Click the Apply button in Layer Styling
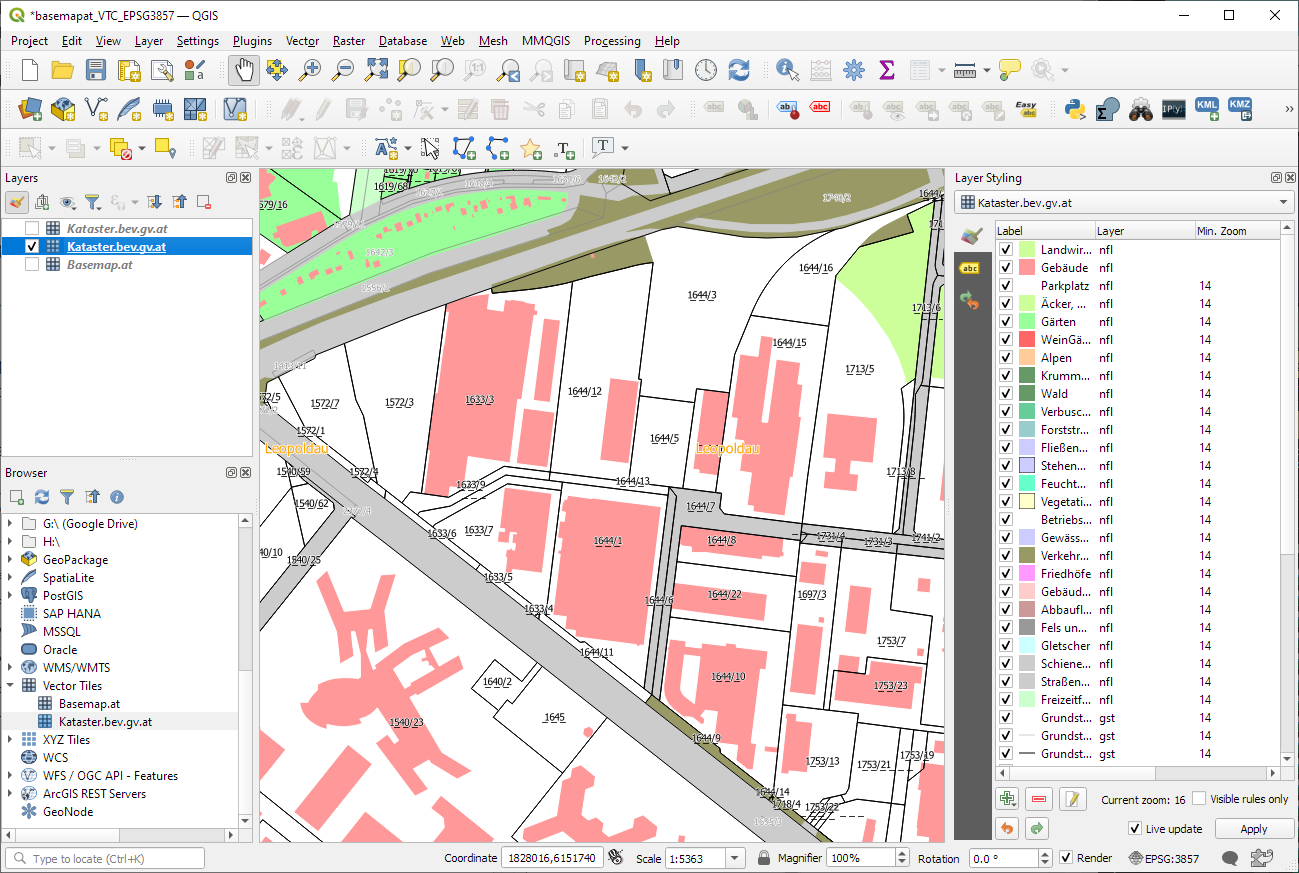The image size is (1299, 873). [x=1253, y=829]
